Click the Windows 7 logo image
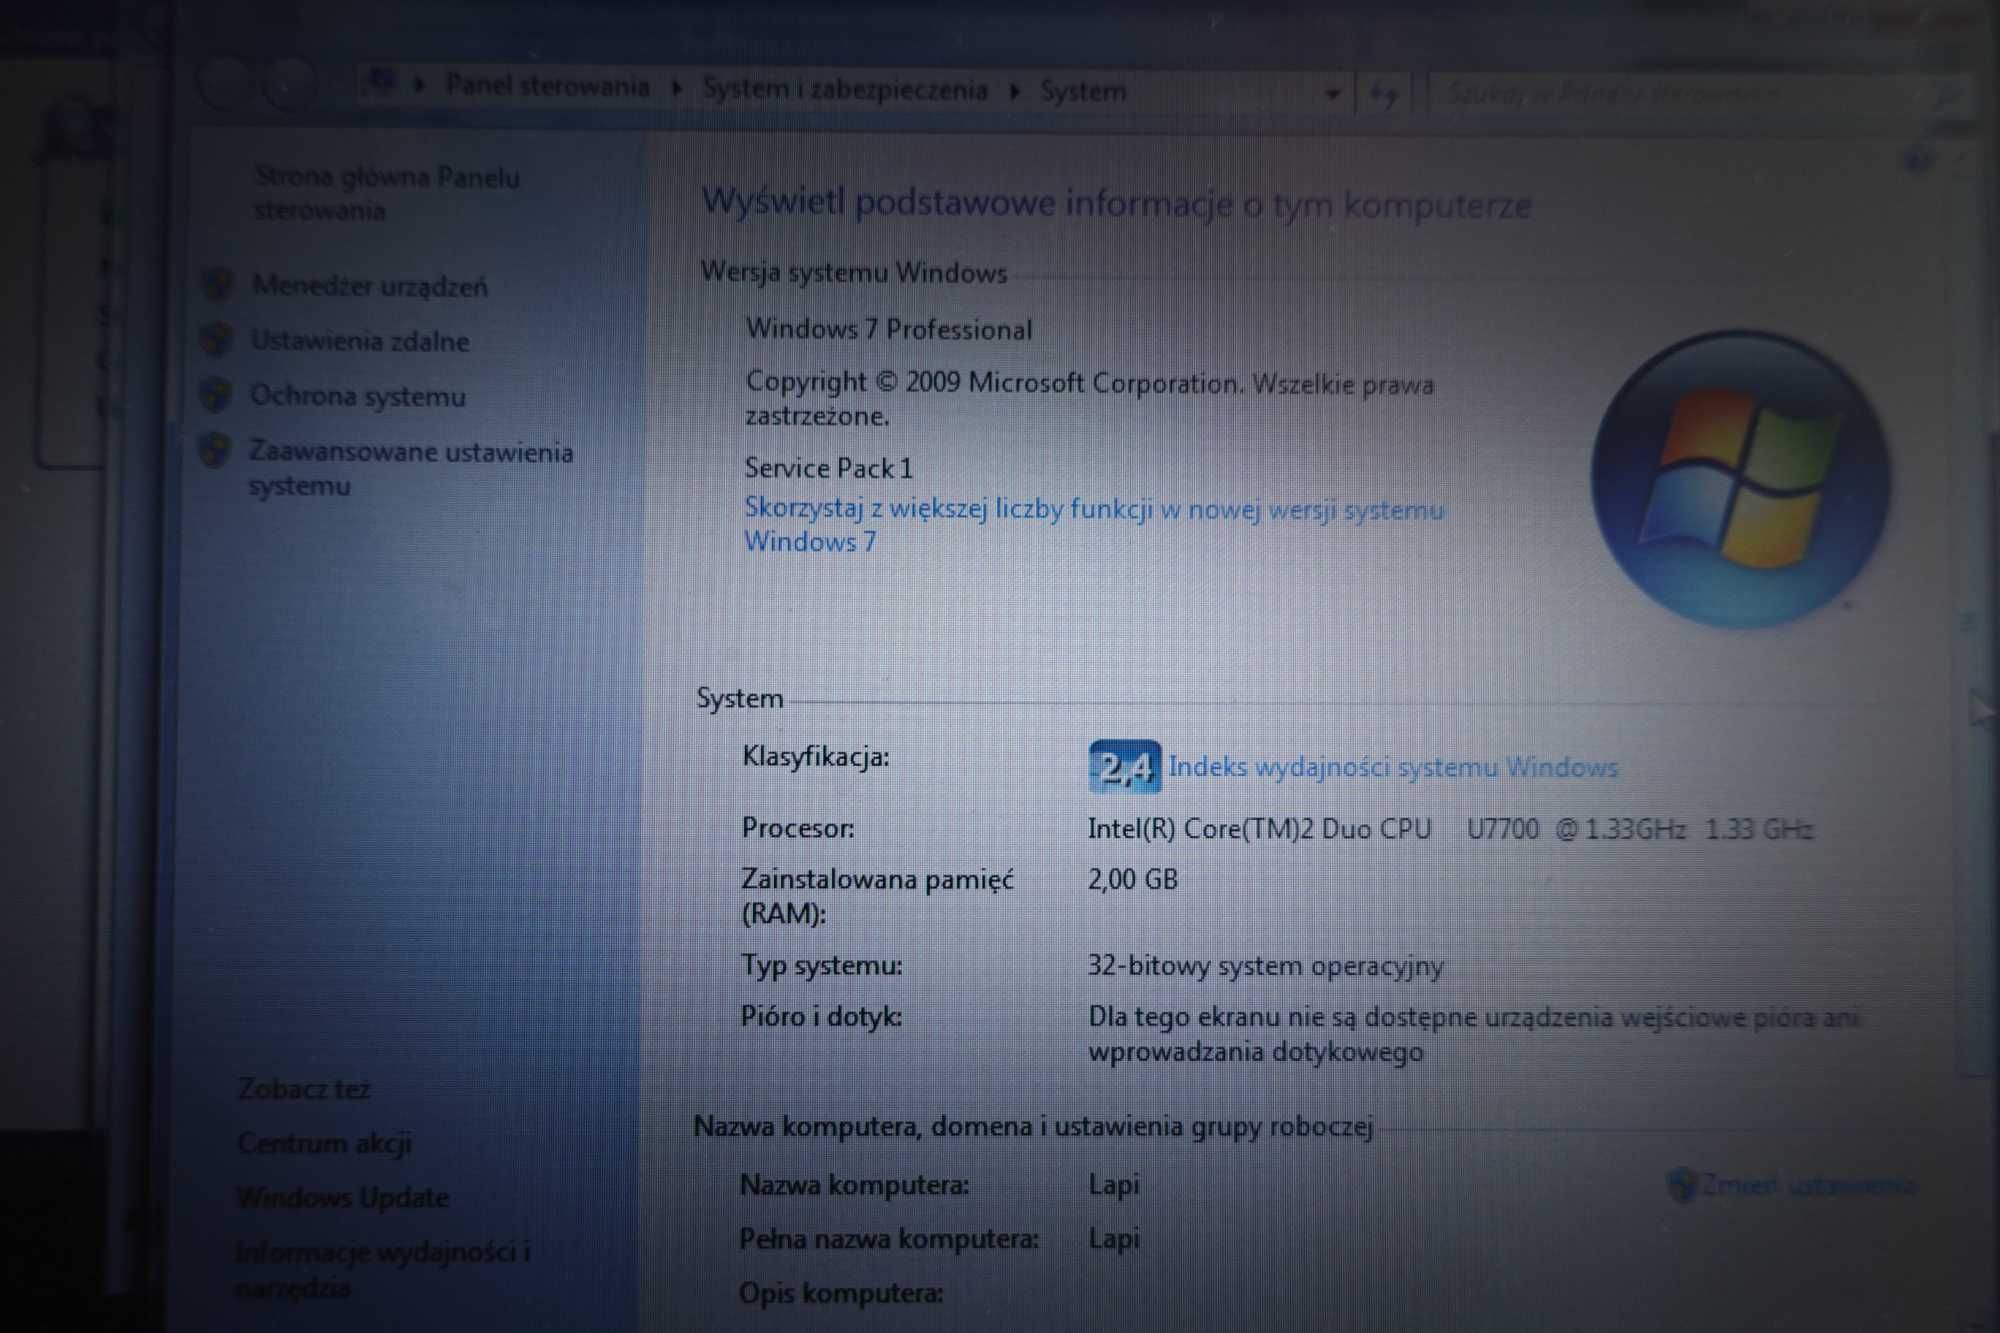 (1740, 480)
